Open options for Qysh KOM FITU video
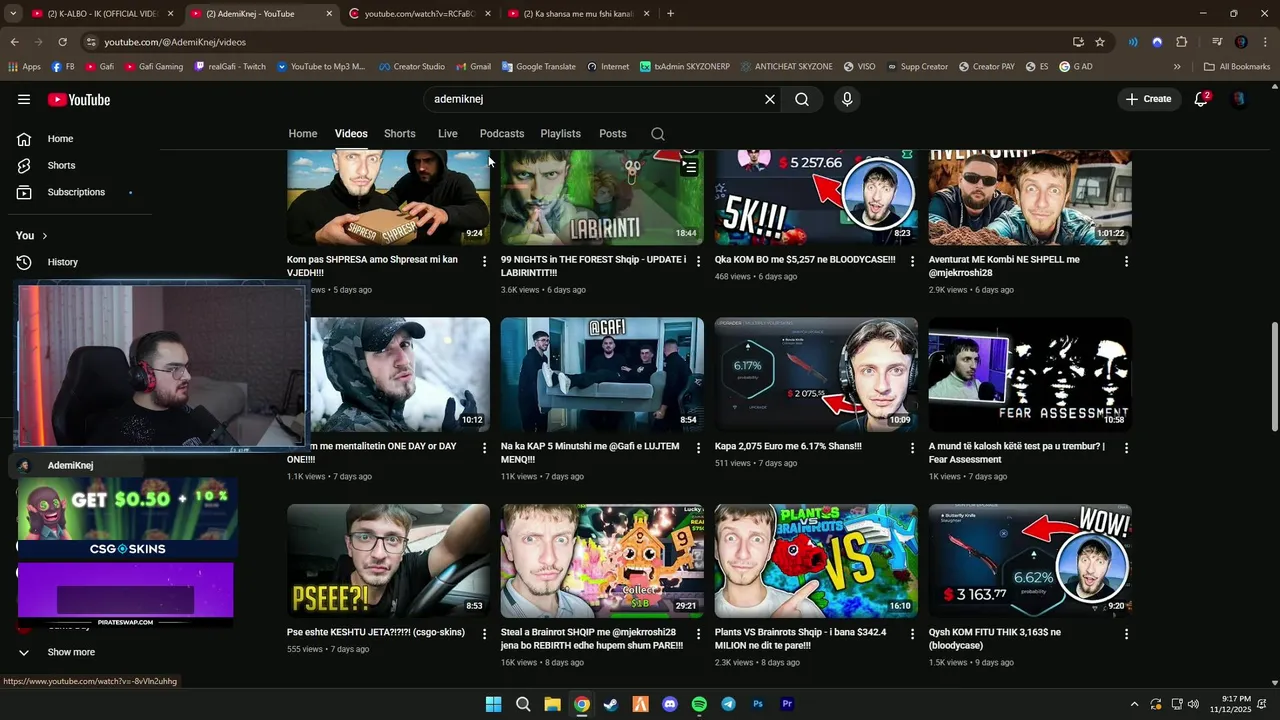This screenshot has width=1280, height=720. coord(1126,634)
